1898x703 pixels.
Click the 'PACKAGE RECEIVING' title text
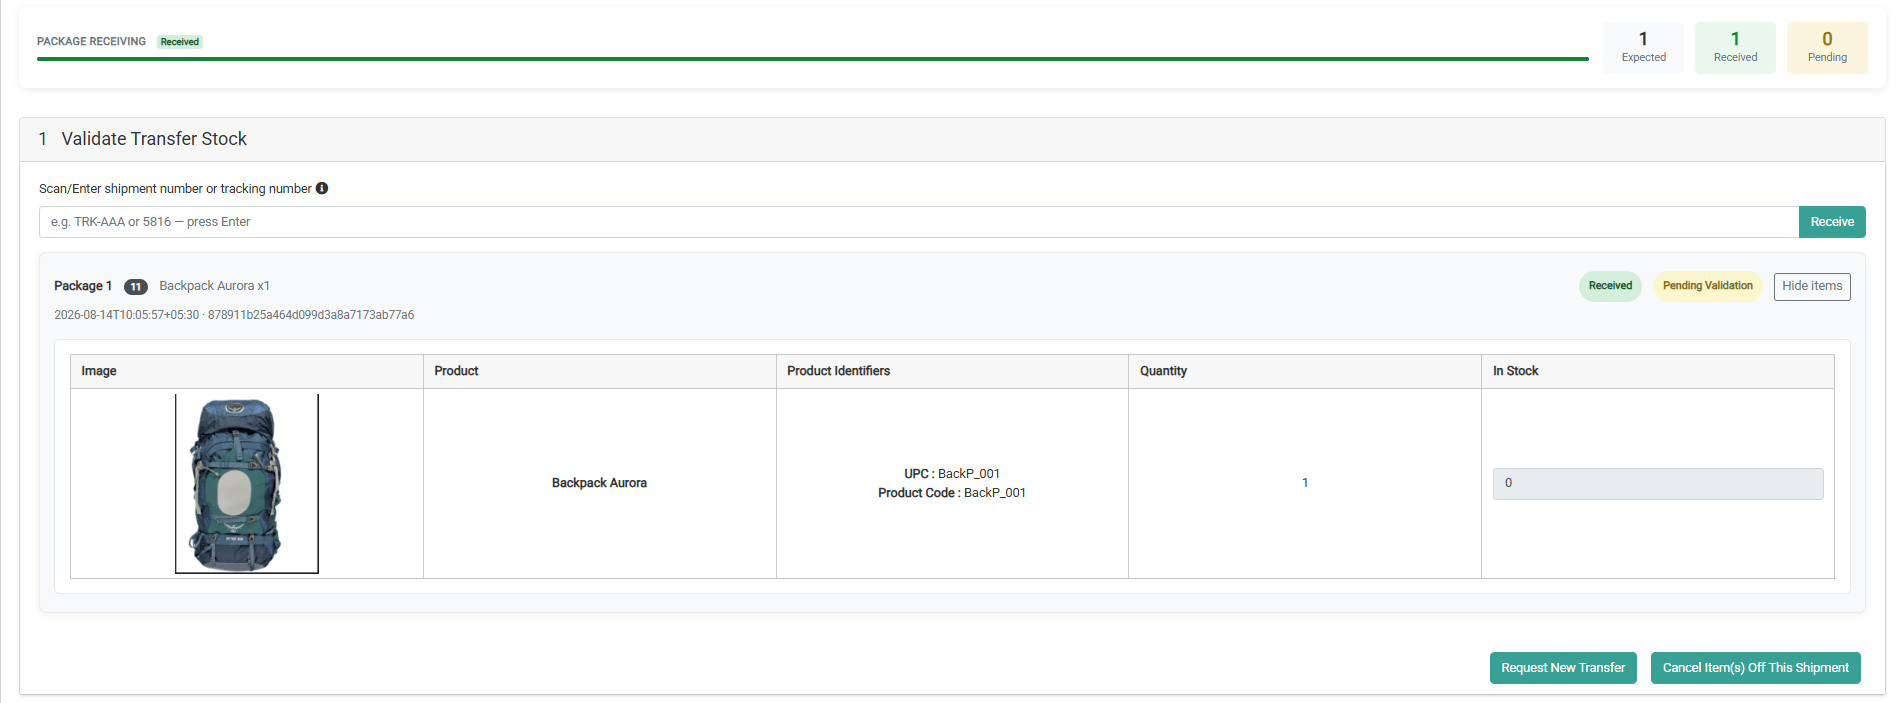(91, 42)
